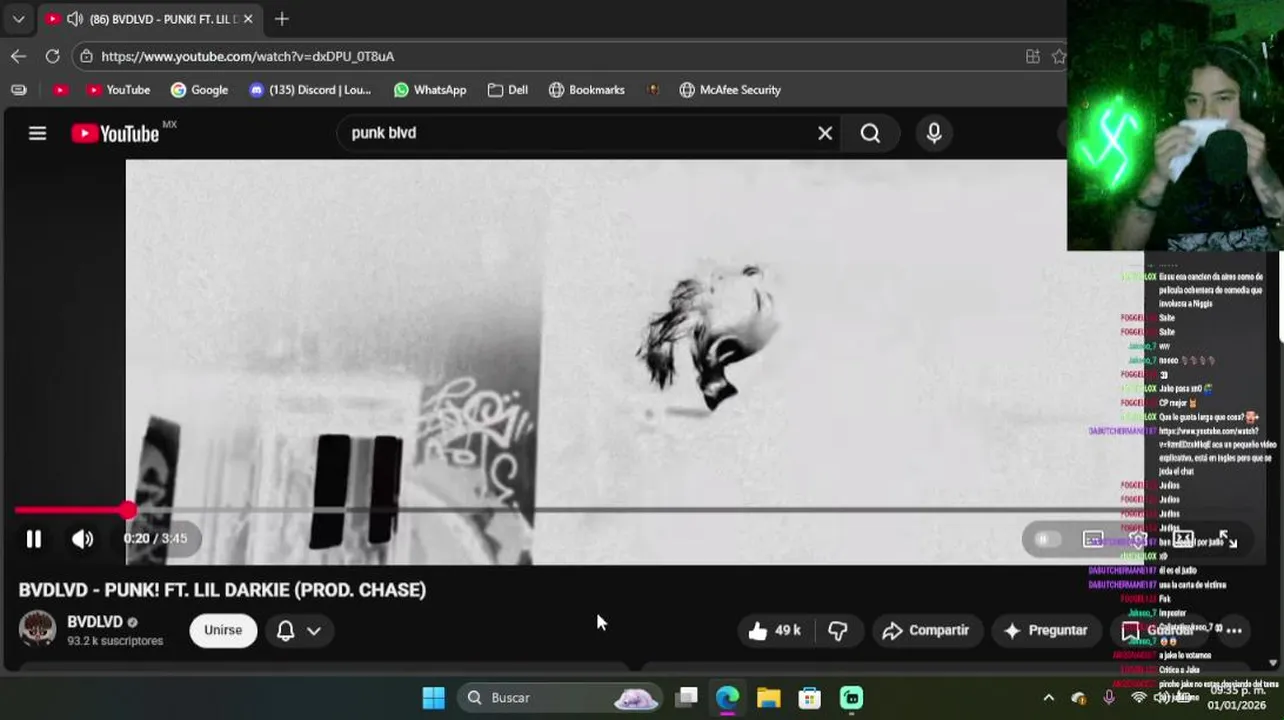
Task: Open the McAfee Security bookmark
Action: pos(730,90)
